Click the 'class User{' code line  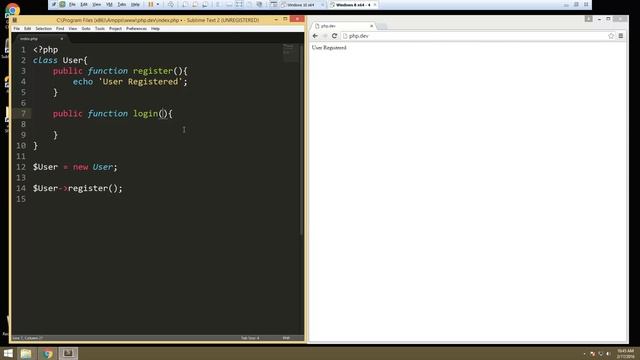[60, 60]
